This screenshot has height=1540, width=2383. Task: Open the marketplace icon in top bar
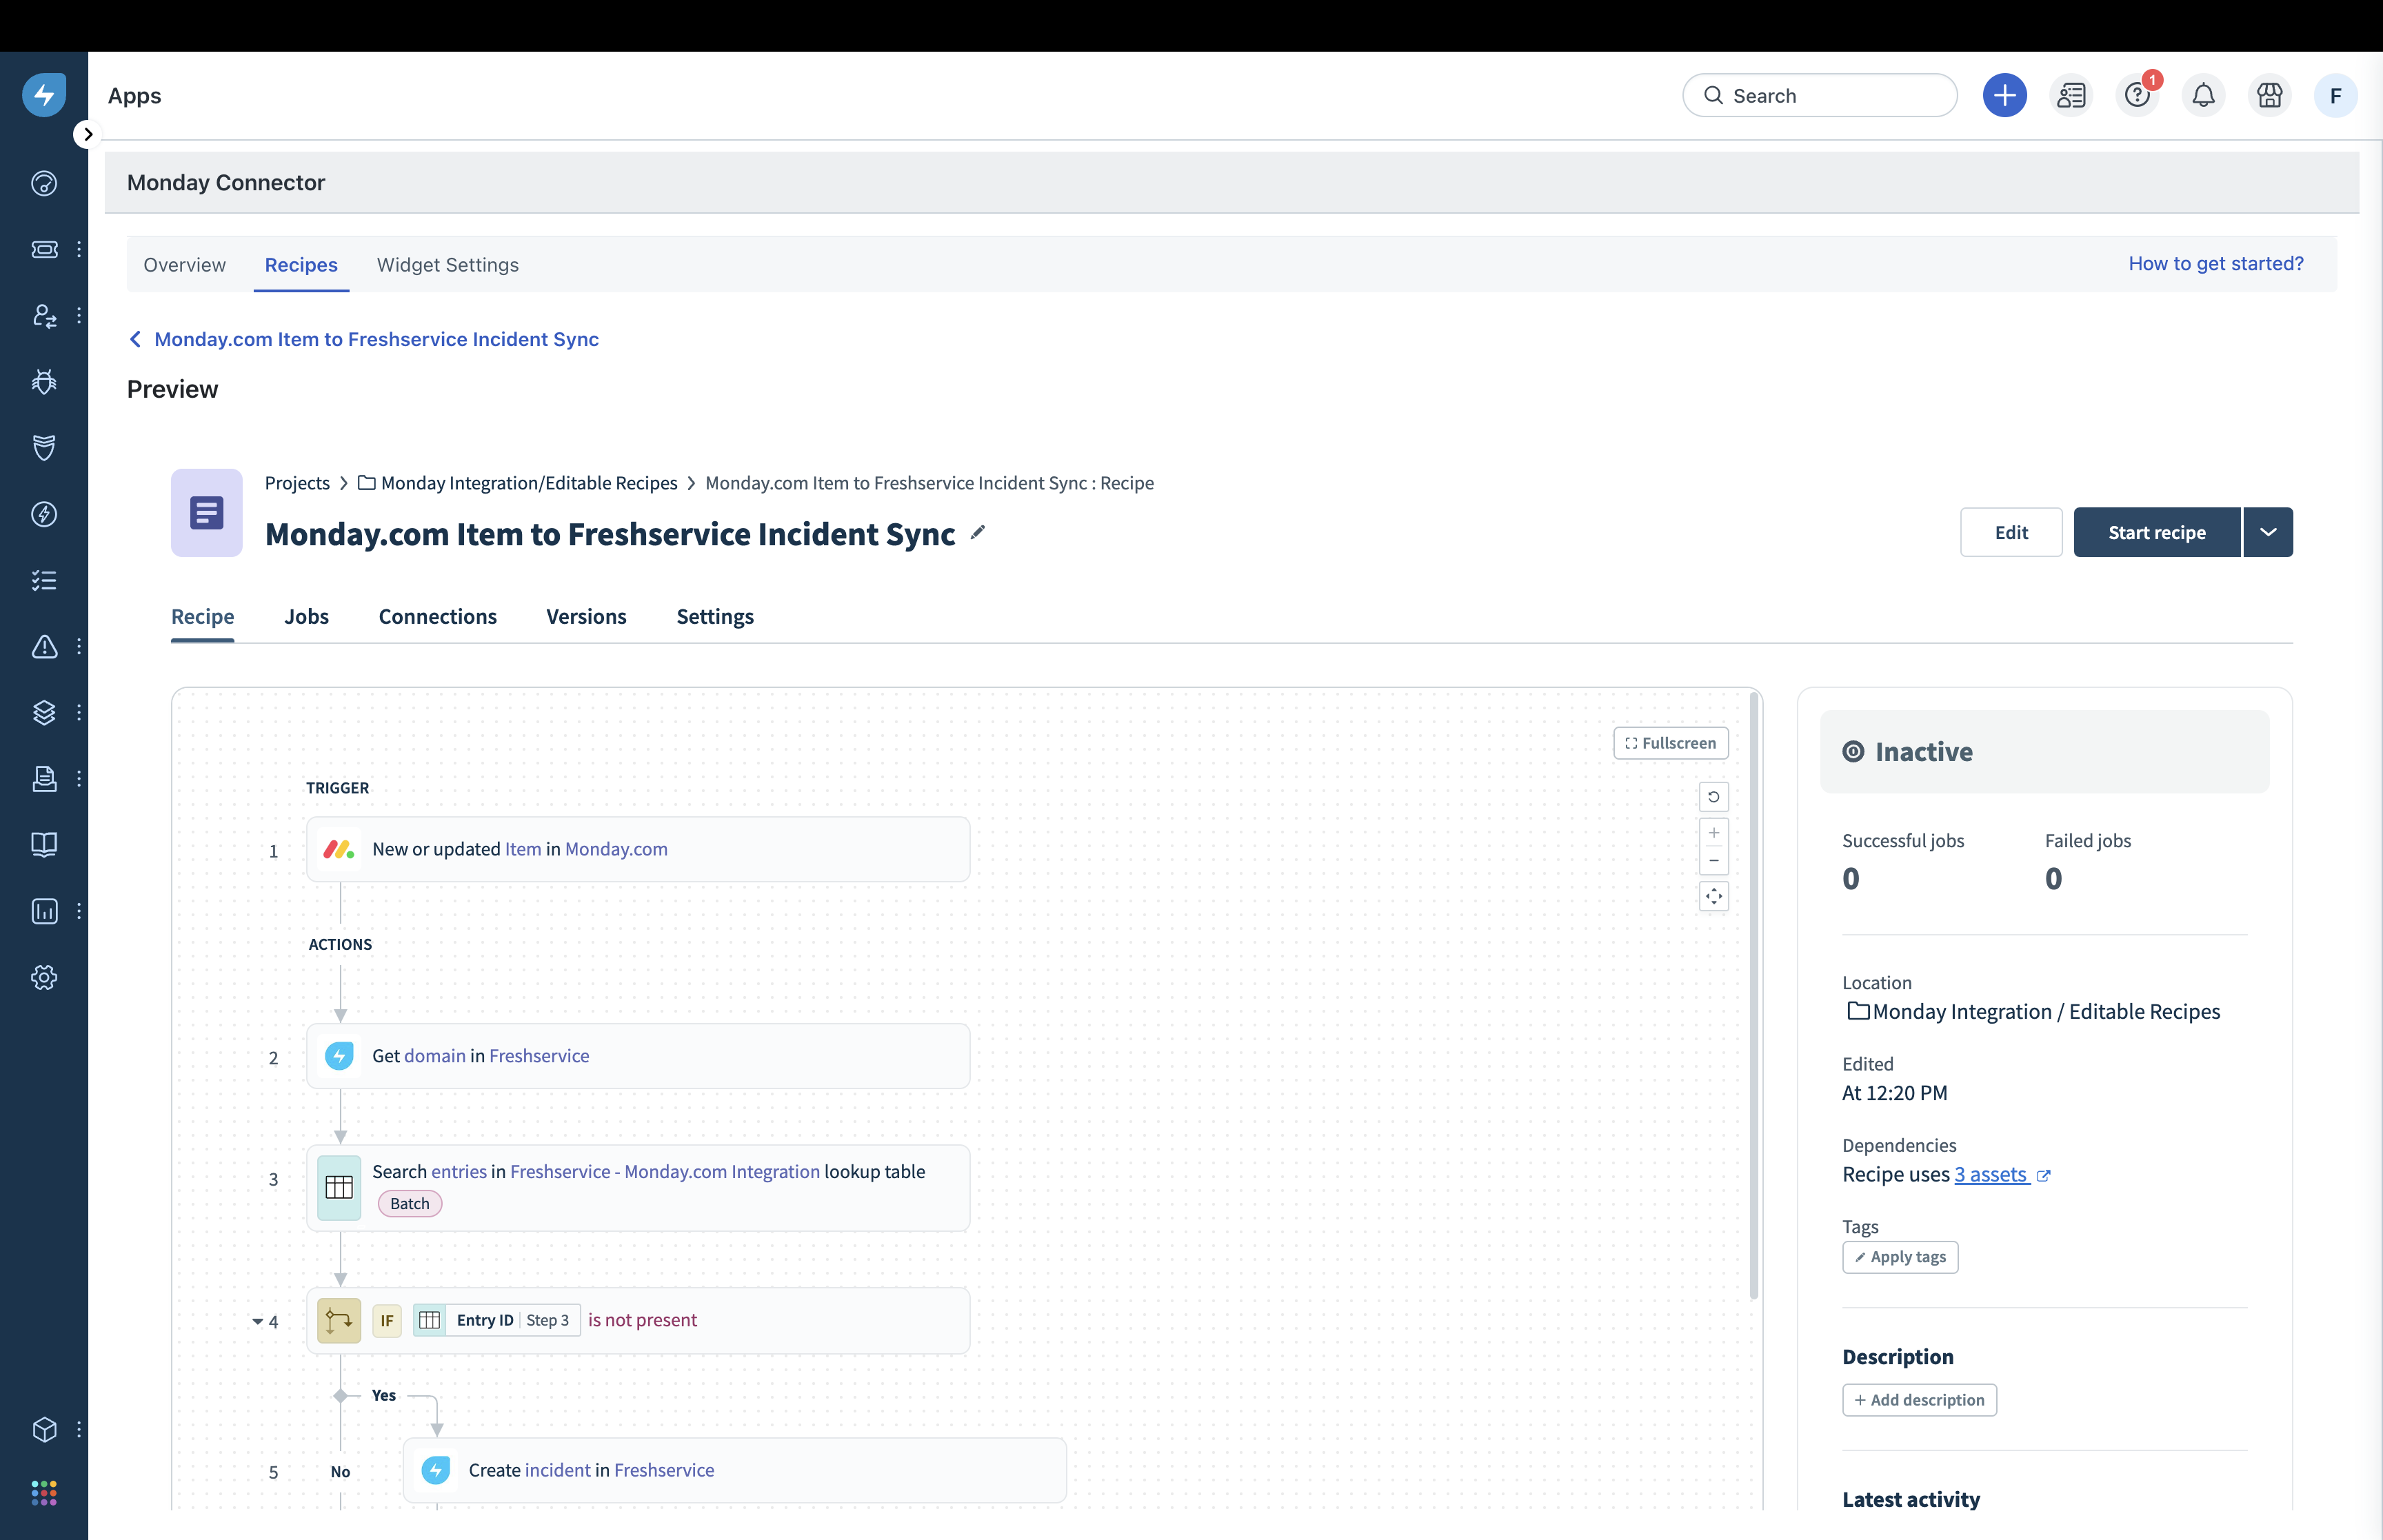click(2269, 96)
